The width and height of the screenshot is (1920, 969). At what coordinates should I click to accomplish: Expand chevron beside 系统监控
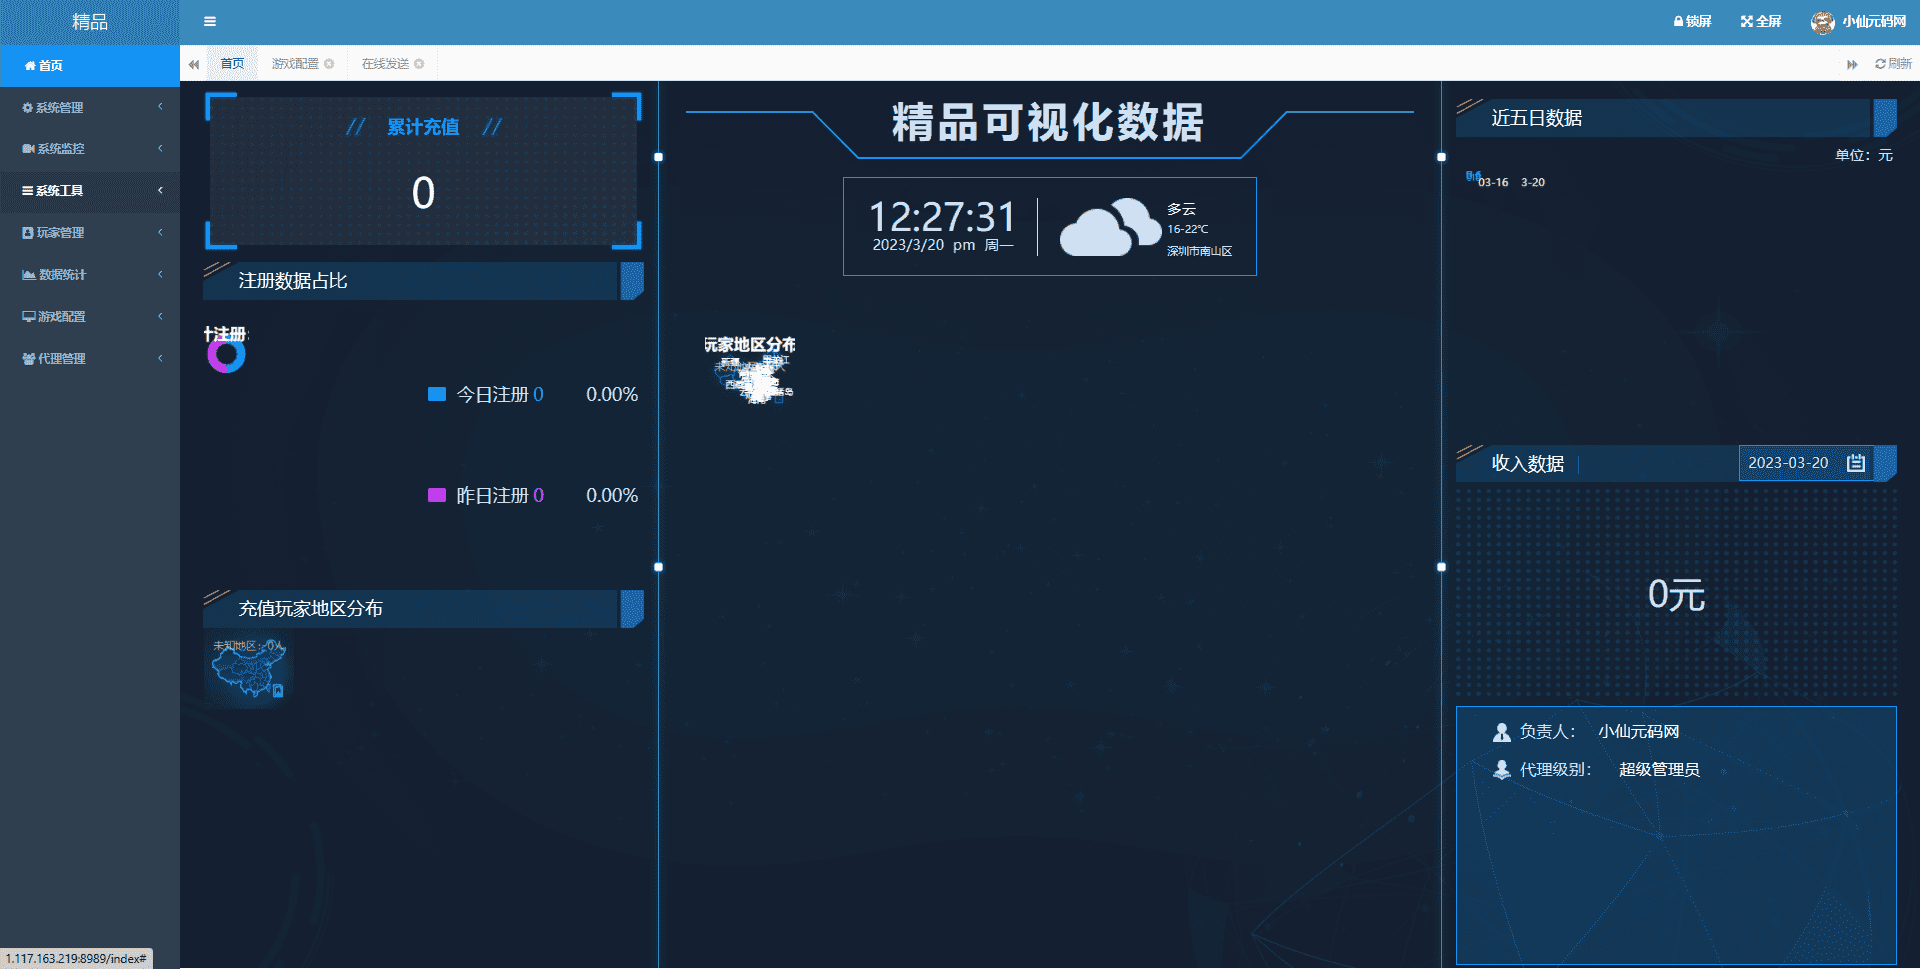[160, 149]
